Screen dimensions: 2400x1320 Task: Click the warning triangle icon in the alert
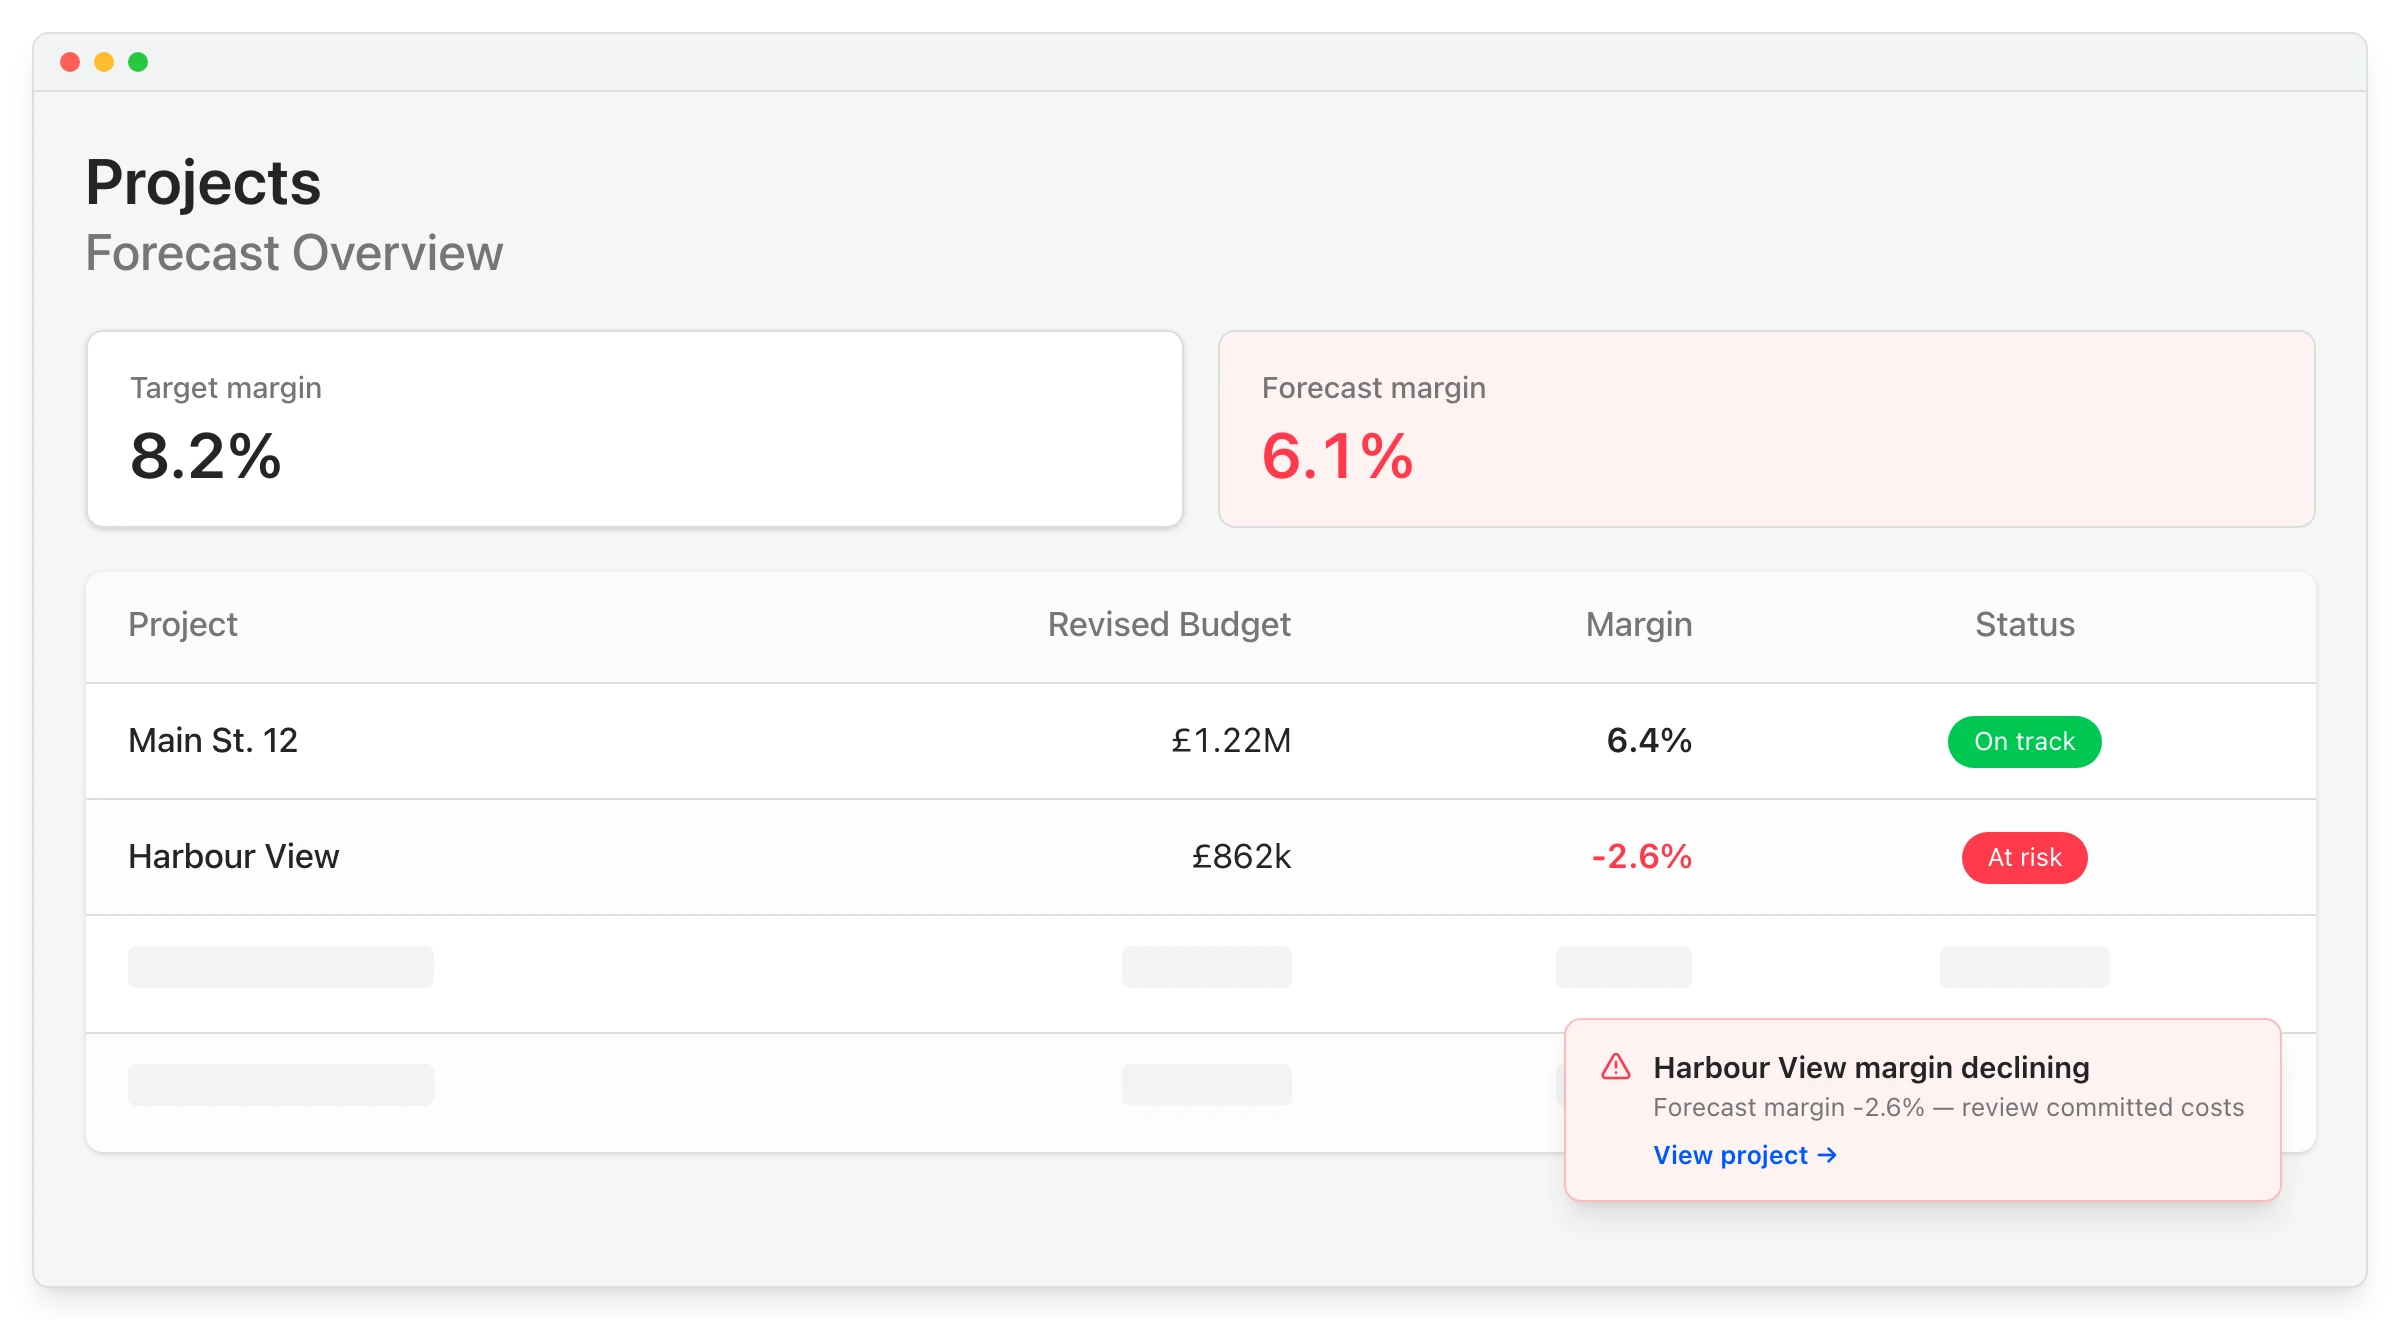(1615, 1067)
